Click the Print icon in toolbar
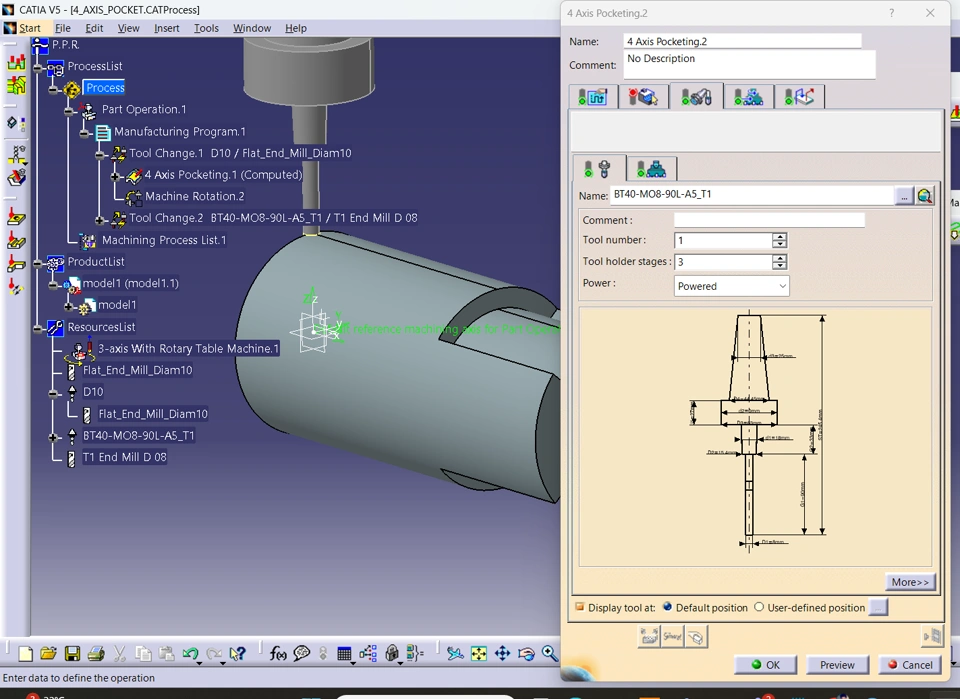Screen dimensions: 960x699 (x=96, y=654)
